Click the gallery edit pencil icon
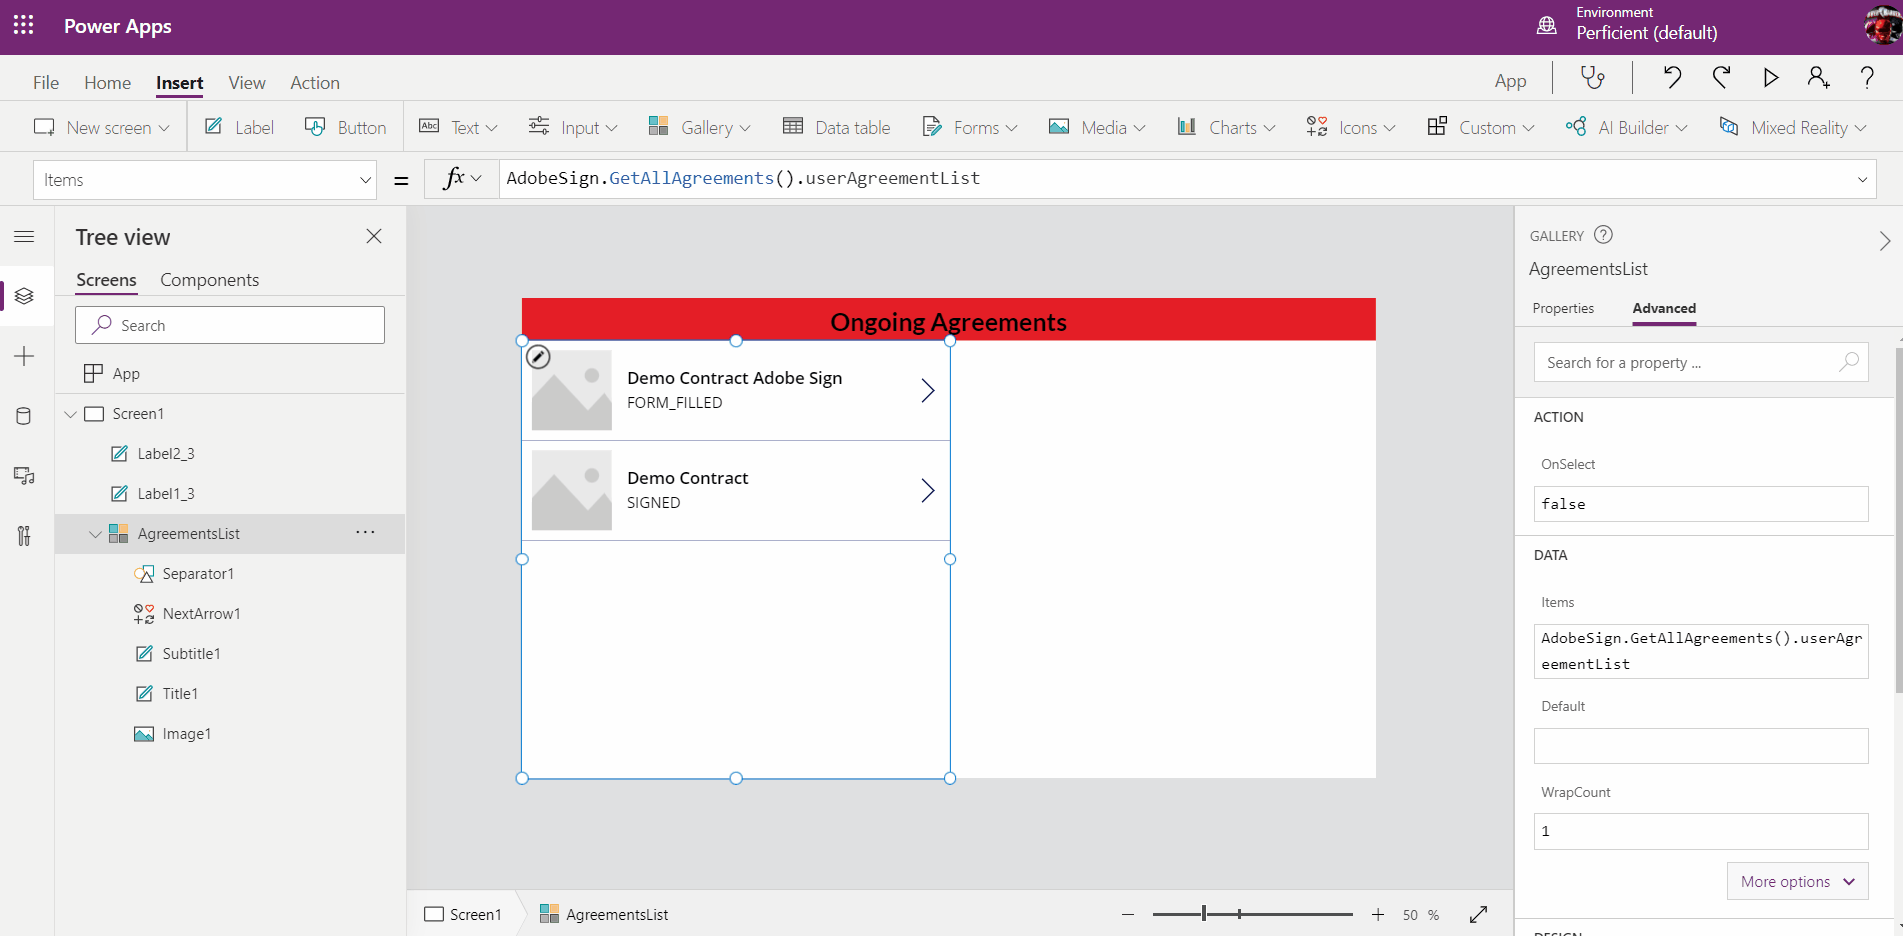1903x936 pixels. [x=538, y=357]
